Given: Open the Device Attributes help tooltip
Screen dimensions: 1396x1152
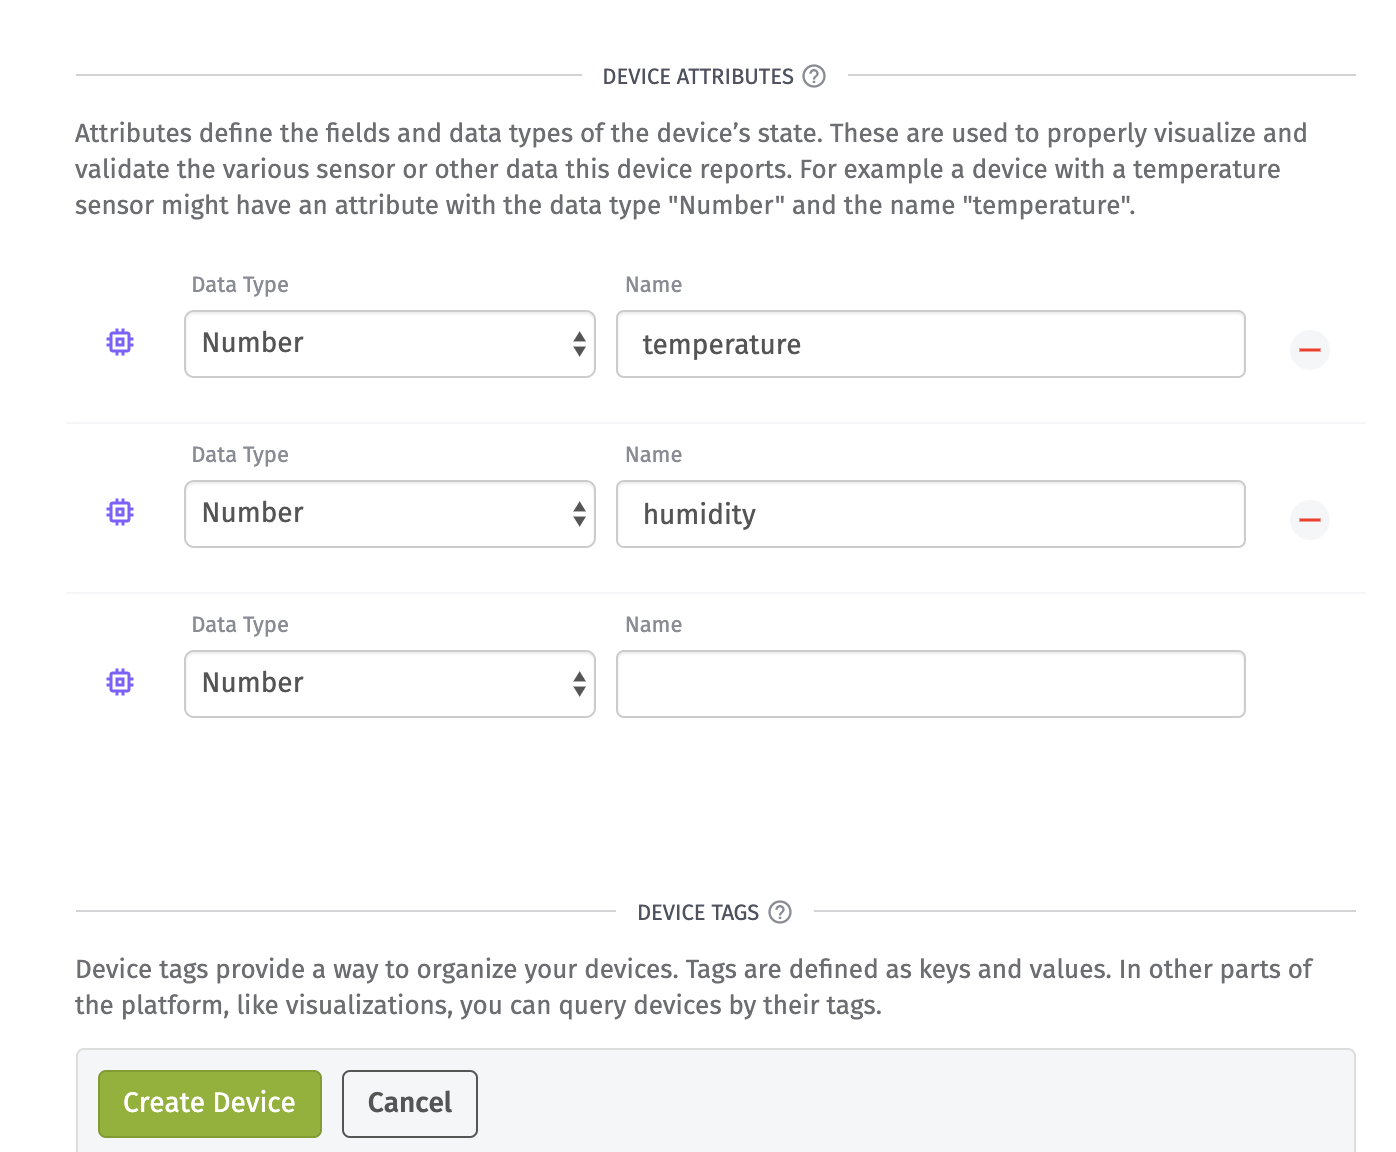Looking at the screenshot, I should 813,76.
